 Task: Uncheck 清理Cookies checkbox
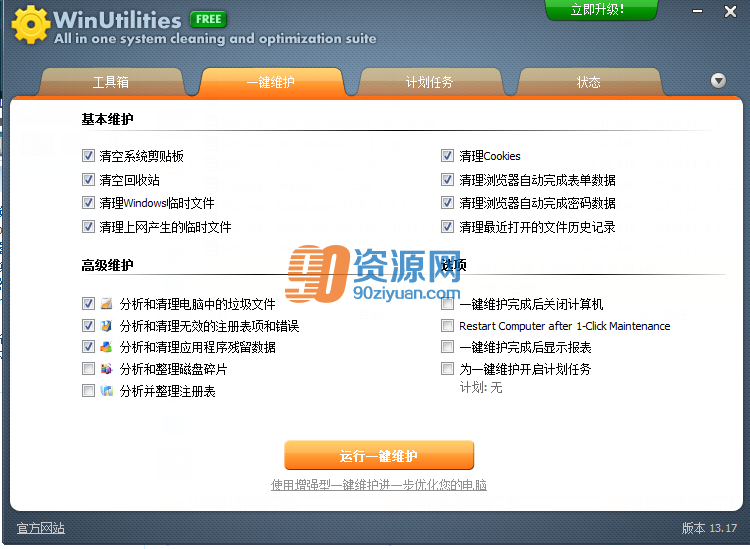tap(447, 155)
